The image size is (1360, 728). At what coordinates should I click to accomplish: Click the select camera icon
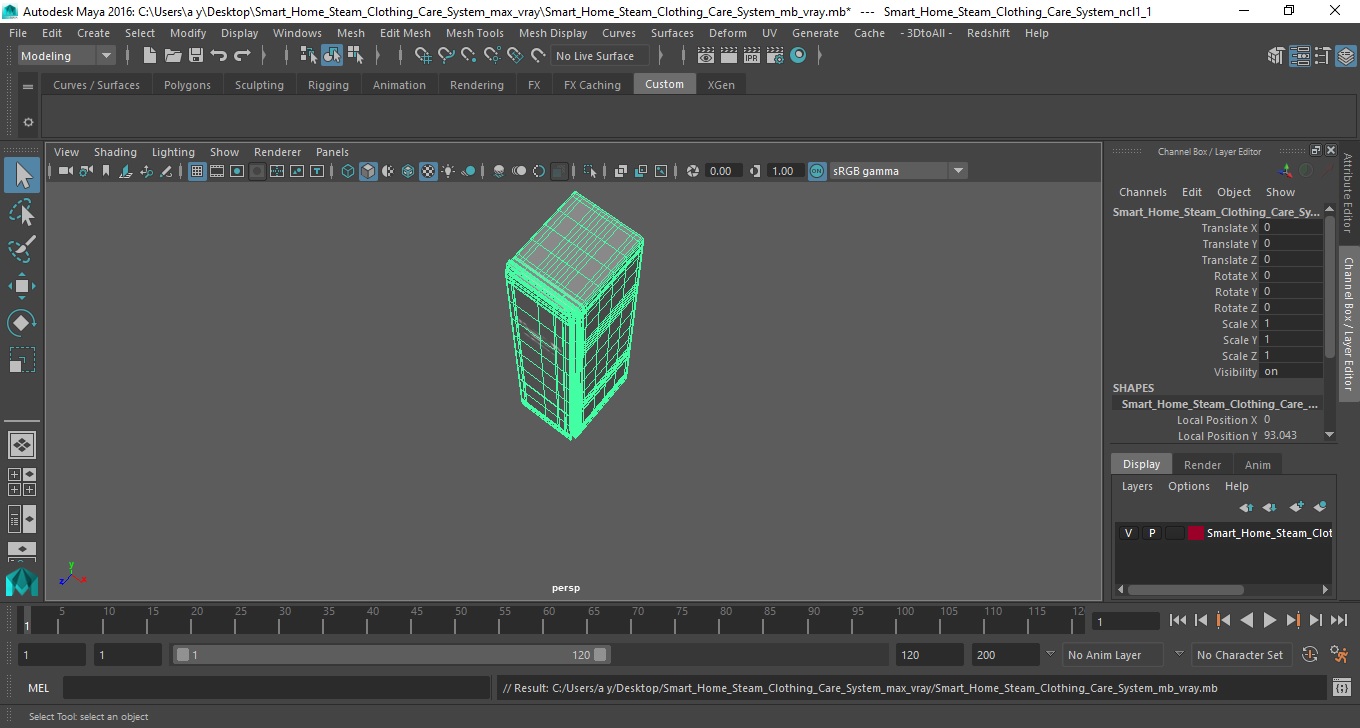click(65, 171)
